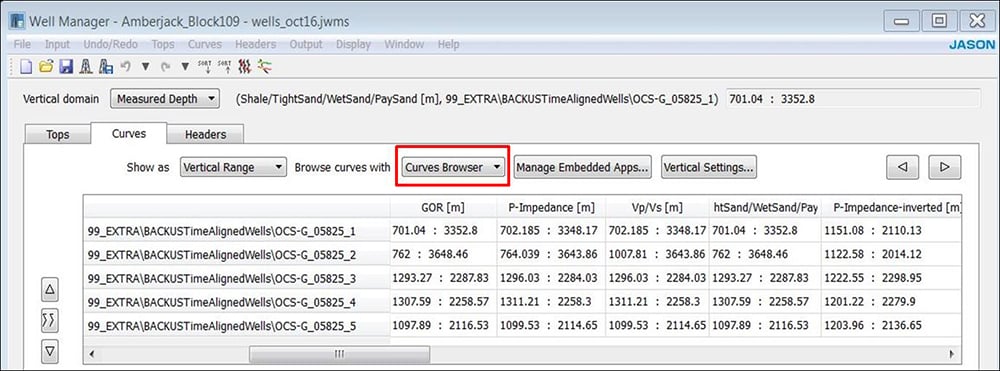This screenshot has height=371, width=1000.
Task: Click the move up triangle button
Action: coord(50,289)
